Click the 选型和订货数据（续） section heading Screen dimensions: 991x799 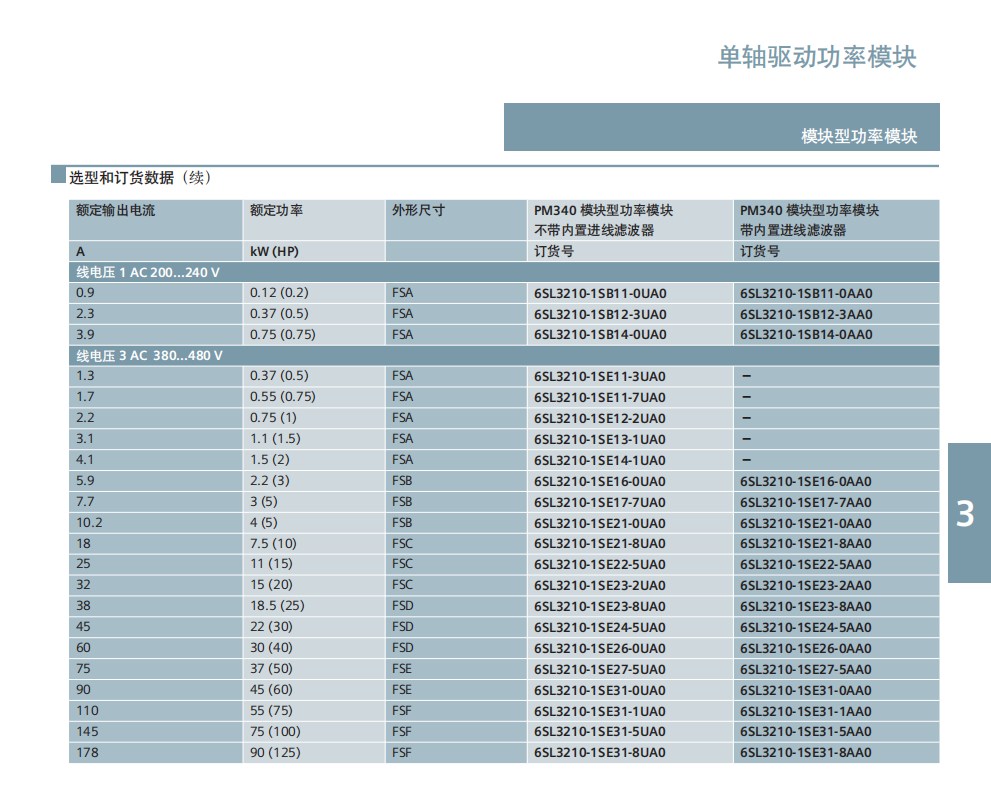[139, 178]
